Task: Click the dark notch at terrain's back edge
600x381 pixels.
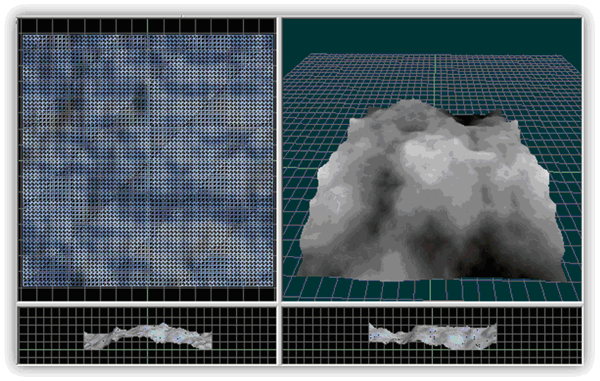Action: click(x=476, y=119)
